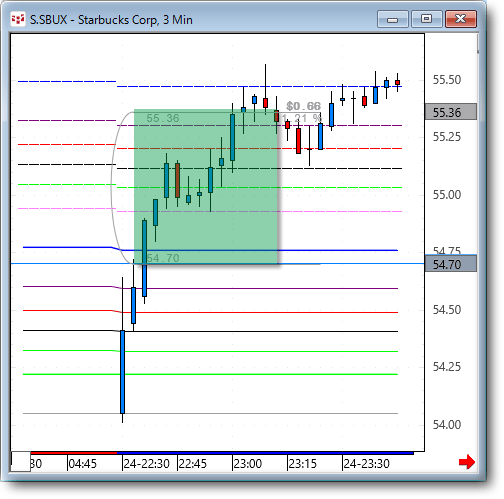Click the 55.36 price marker on scale

pyautogui.click(x=451, y=112)
